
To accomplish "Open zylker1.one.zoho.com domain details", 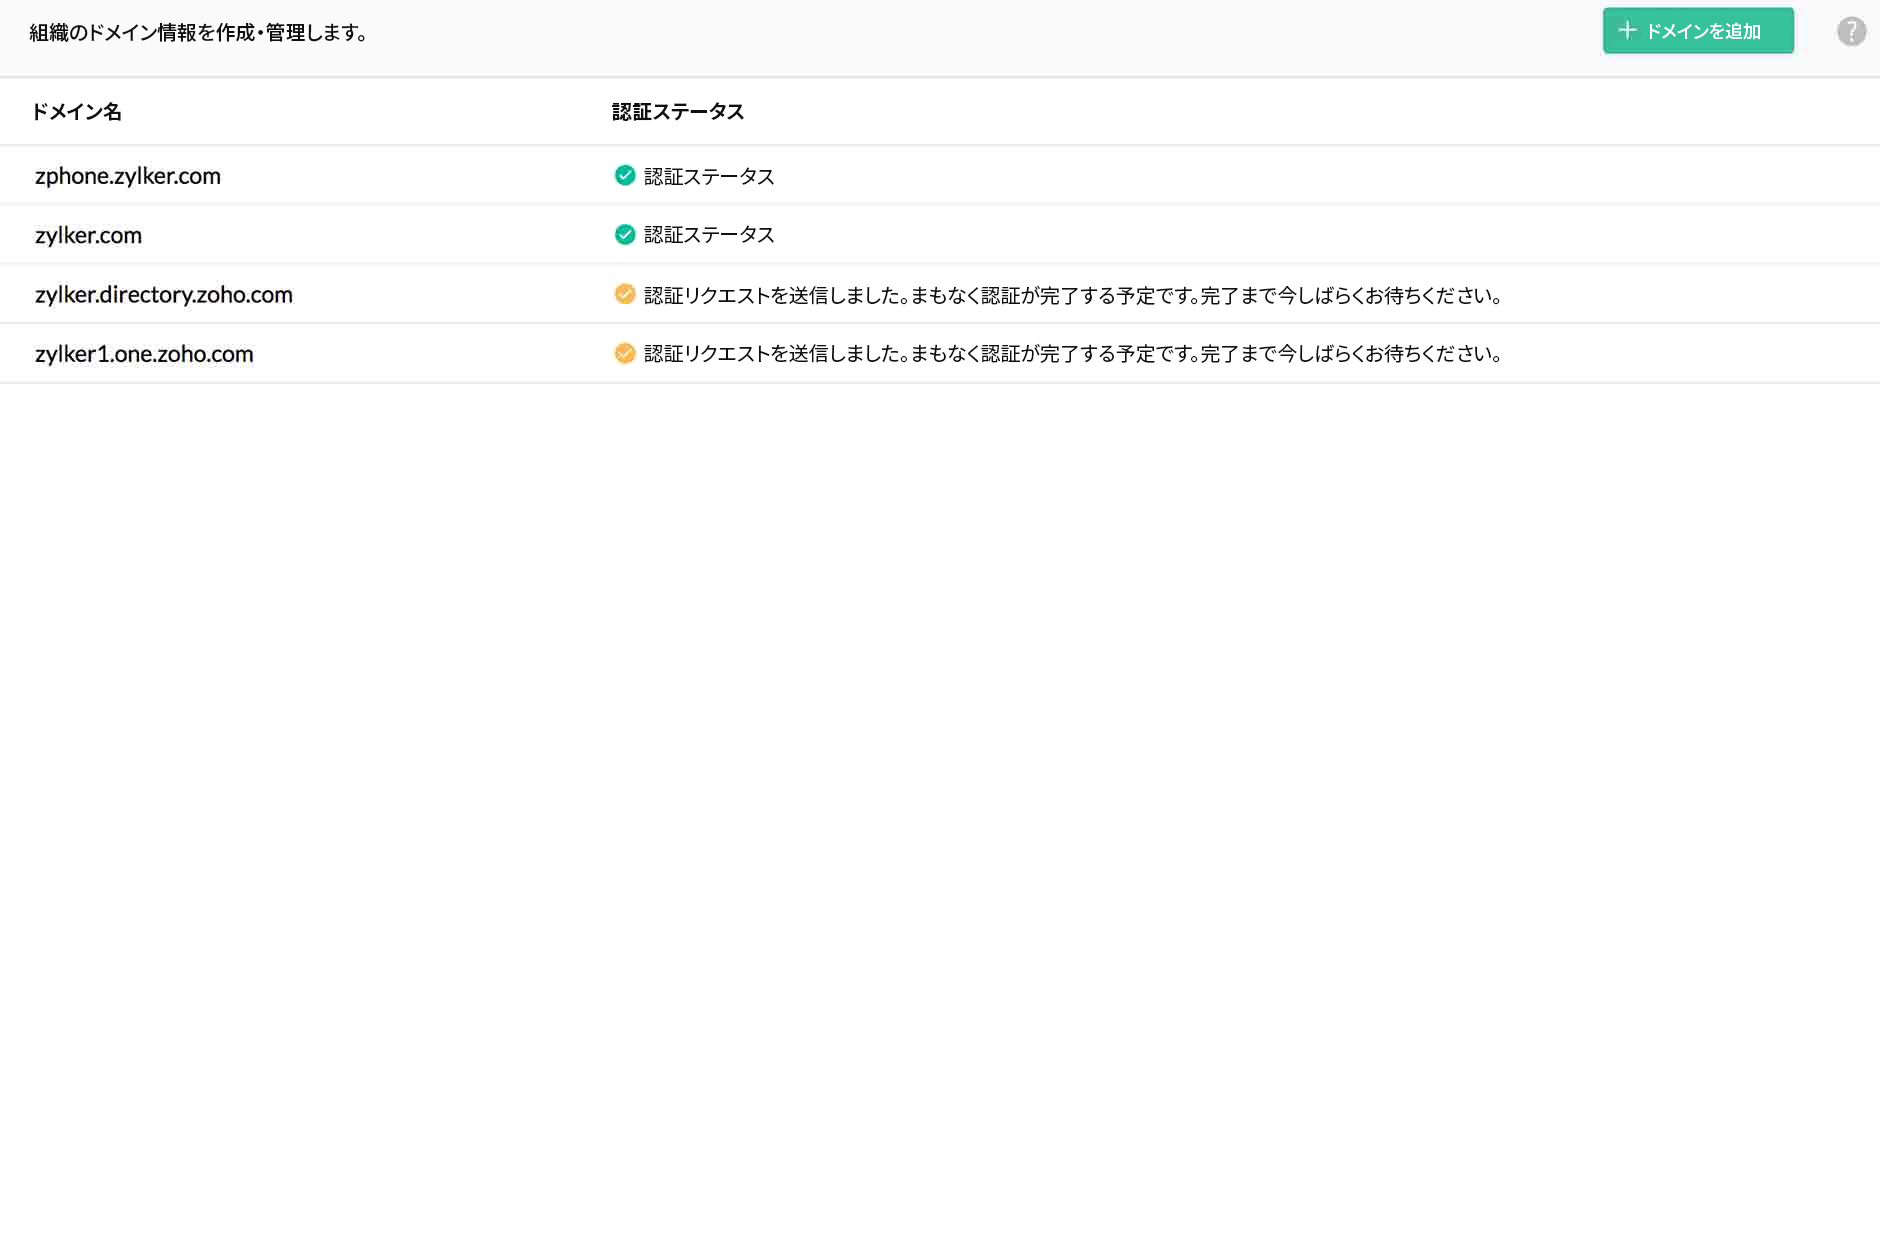I will point(144,353).
